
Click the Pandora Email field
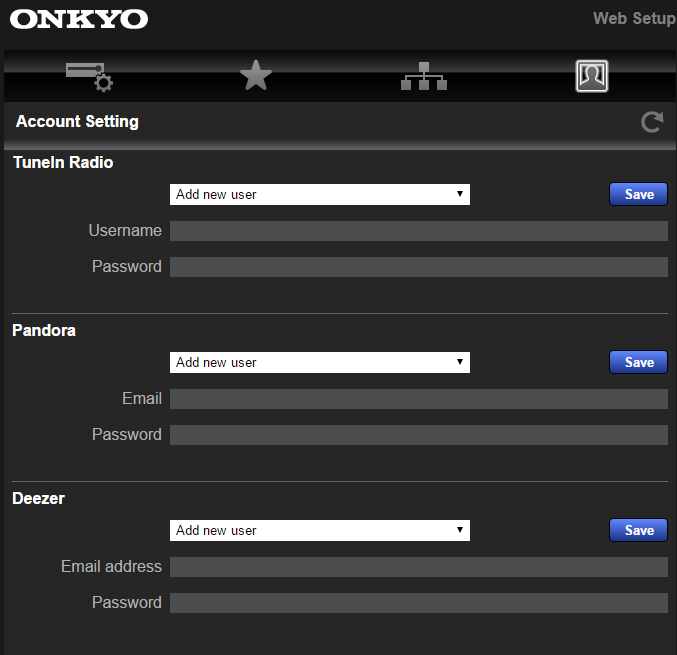[x=419, y=399]
